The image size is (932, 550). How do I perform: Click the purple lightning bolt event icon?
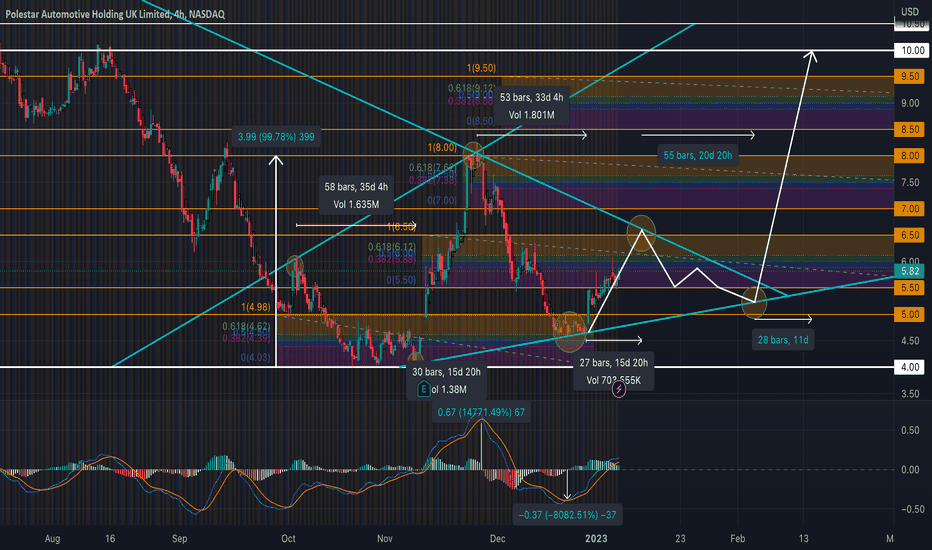click(x=619, y=389)
